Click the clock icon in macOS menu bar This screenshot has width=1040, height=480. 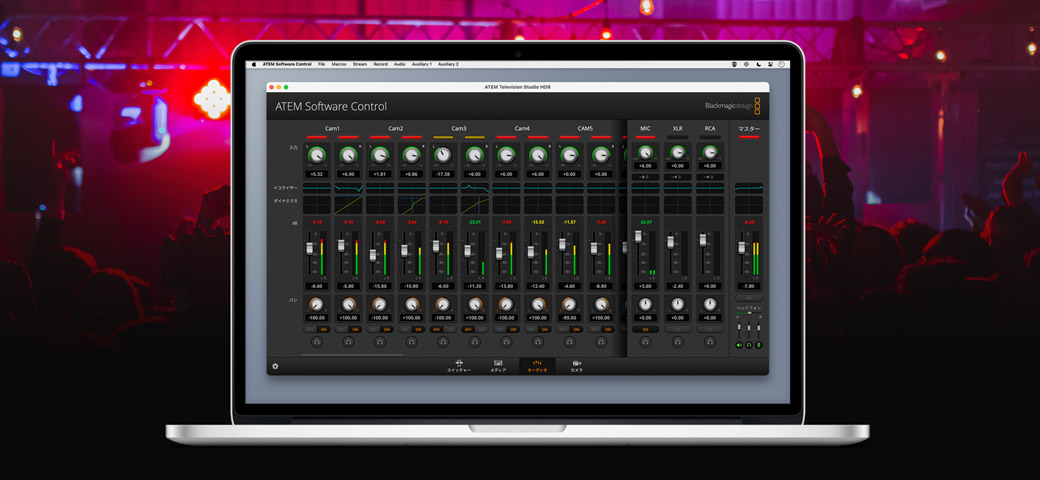tap(782, 64)
